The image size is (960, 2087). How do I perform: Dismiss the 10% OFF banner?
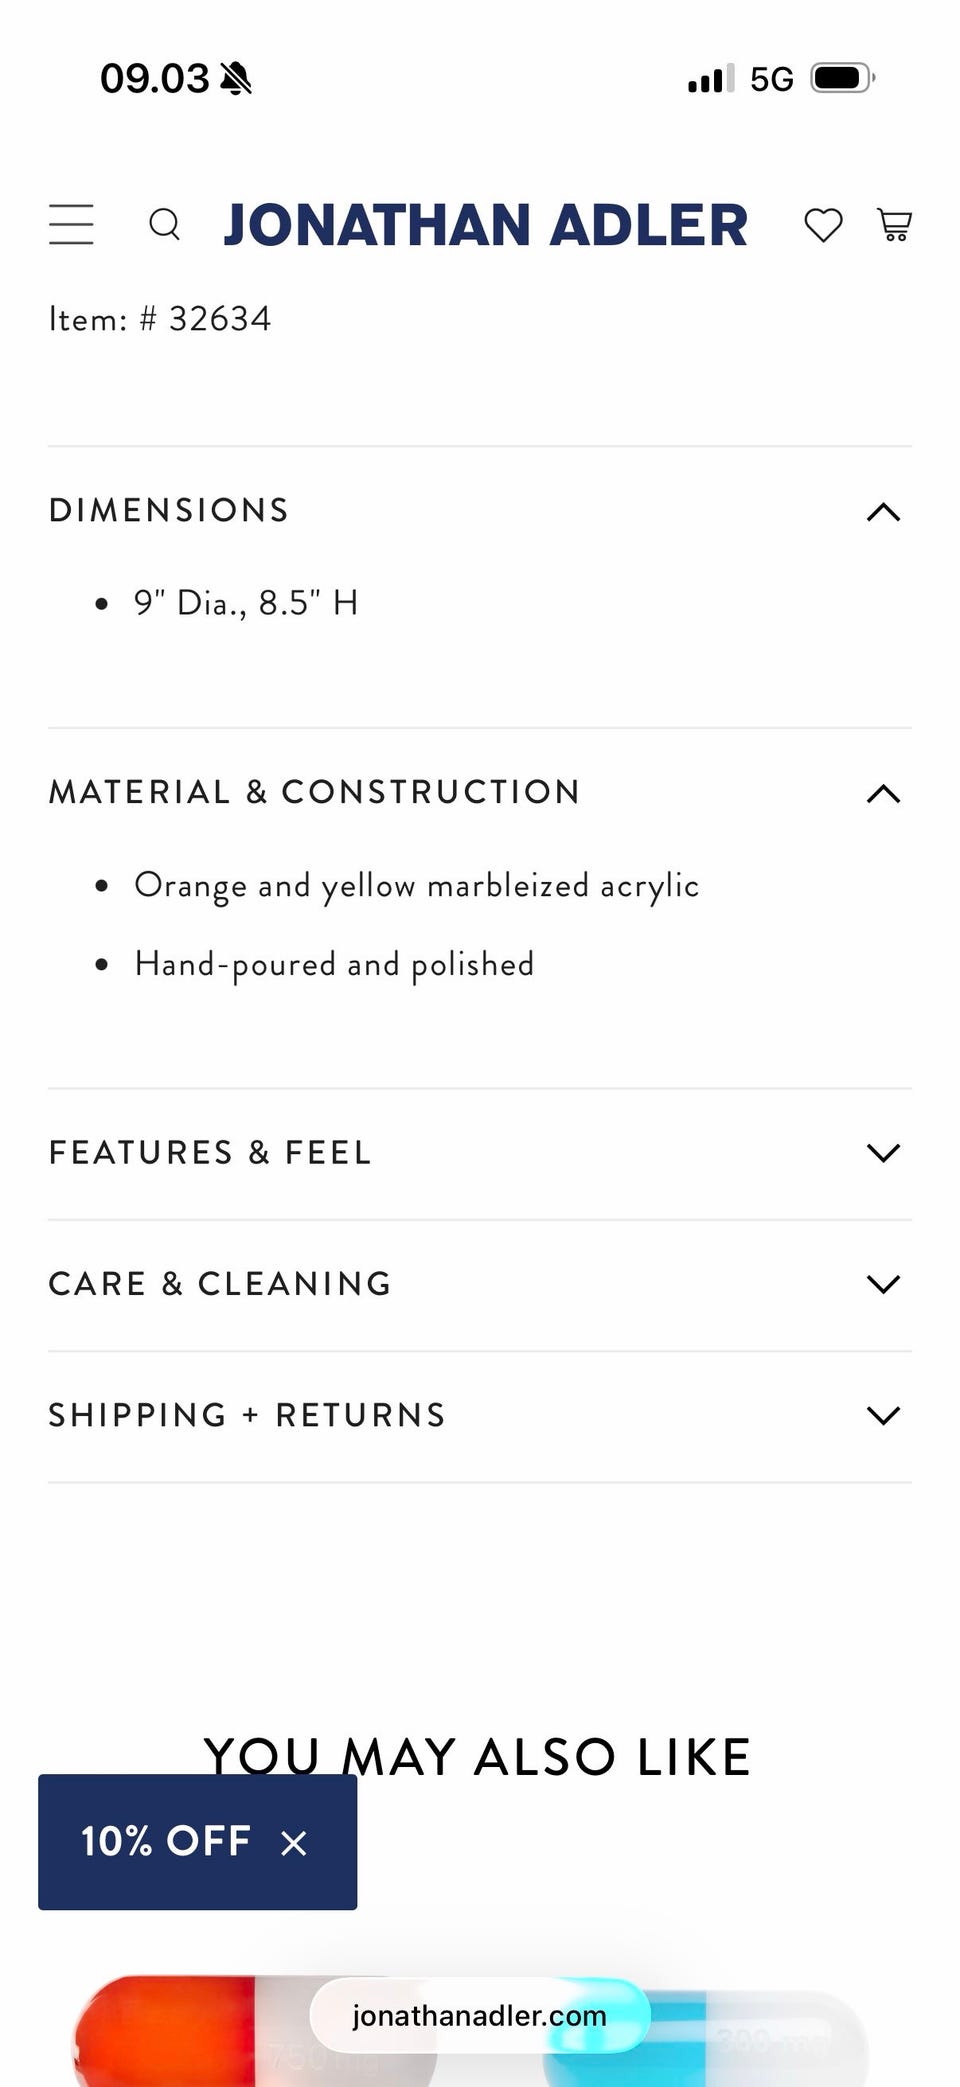coord(293,1842)
